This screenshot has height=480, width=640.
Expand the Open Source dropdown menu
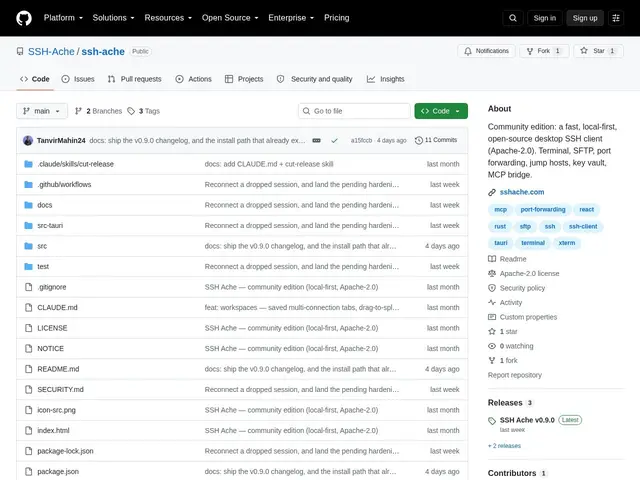230,18
